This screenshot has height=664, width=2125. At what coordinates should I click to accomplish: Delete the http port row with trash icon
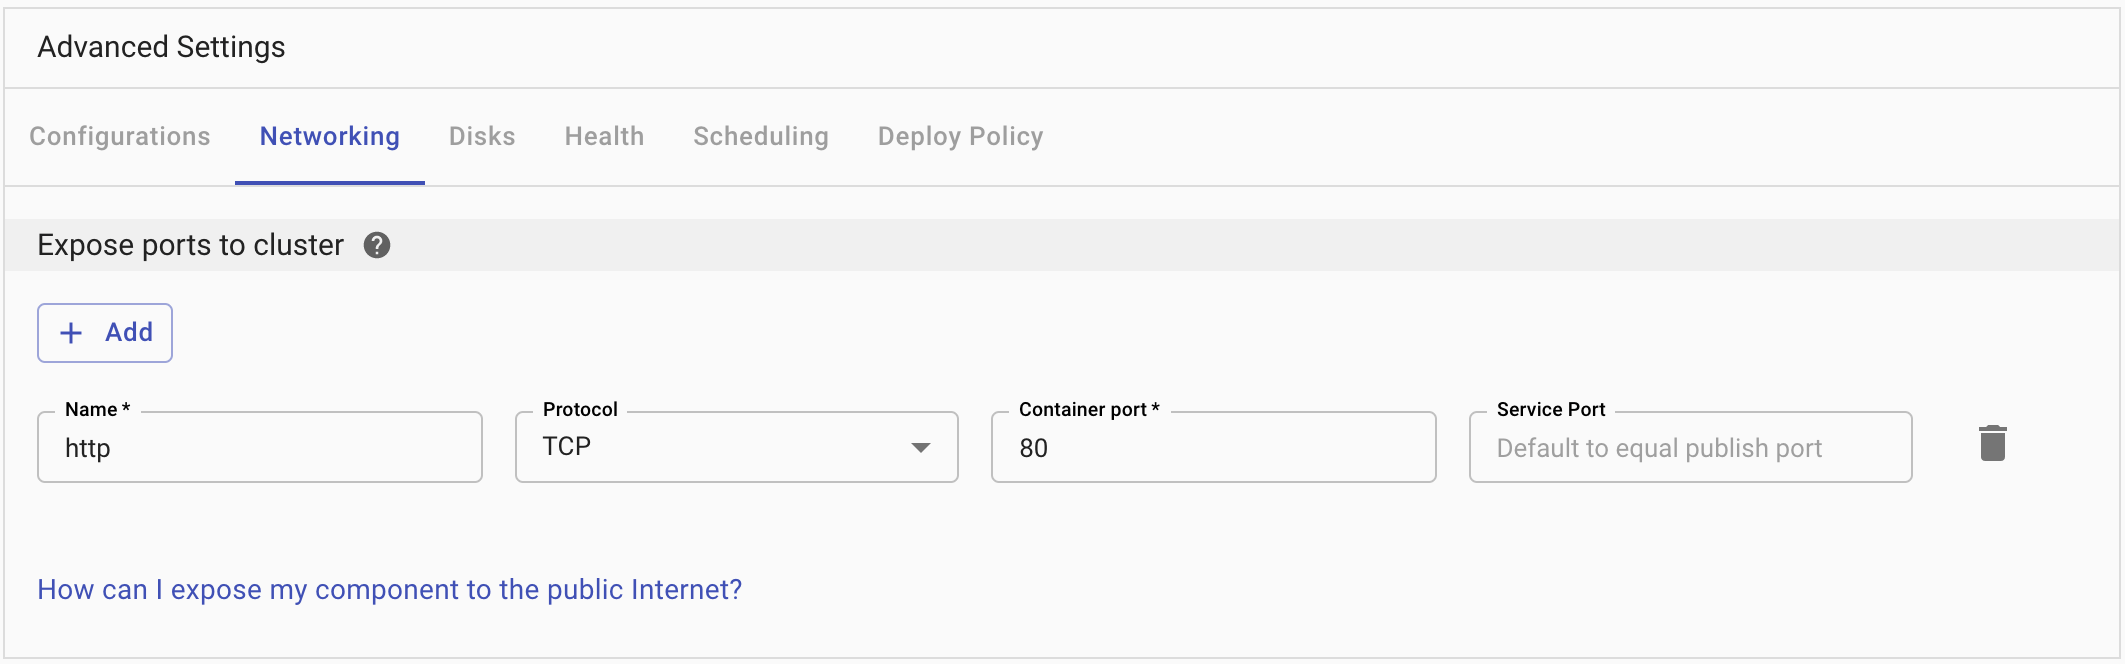1992,443
